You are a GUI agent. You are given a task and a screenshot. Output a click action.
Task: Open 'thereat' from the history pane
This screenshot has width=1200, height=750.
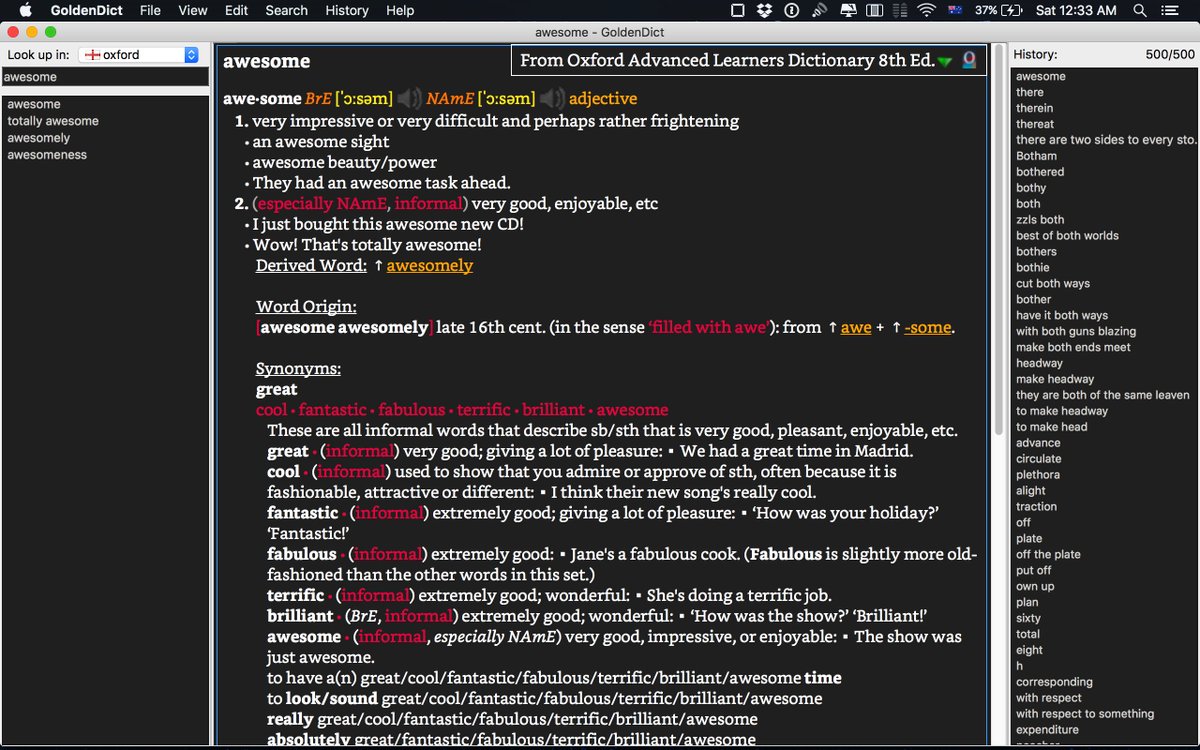(1035, 124)
